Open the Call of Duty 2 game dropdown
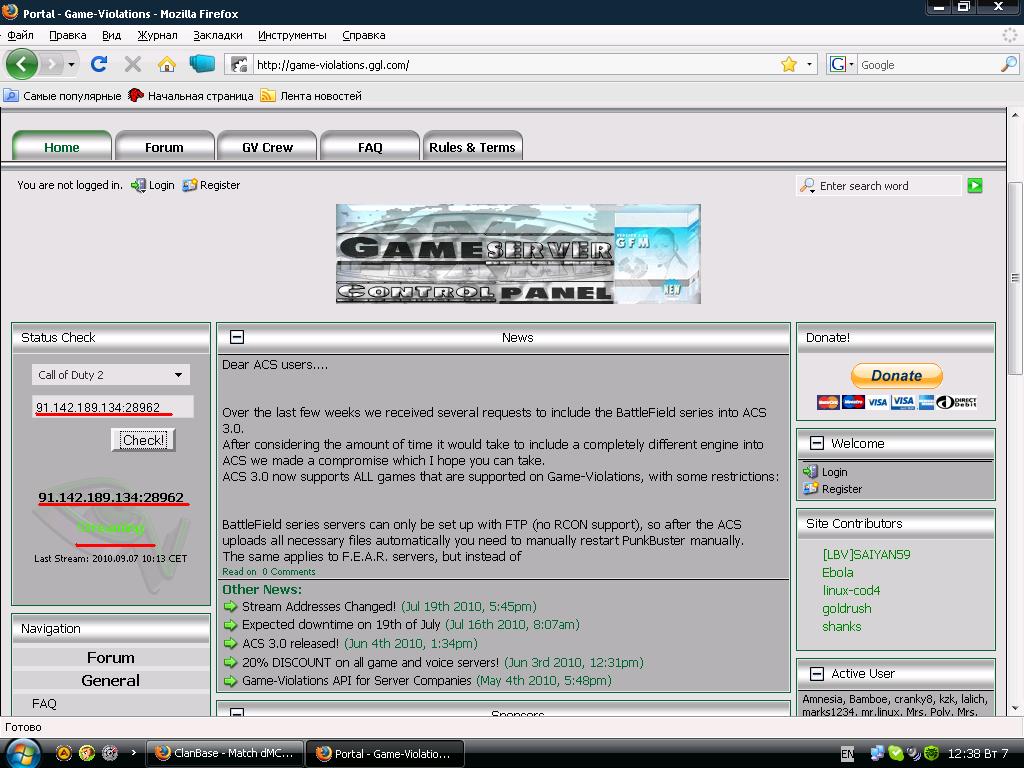 110,375
